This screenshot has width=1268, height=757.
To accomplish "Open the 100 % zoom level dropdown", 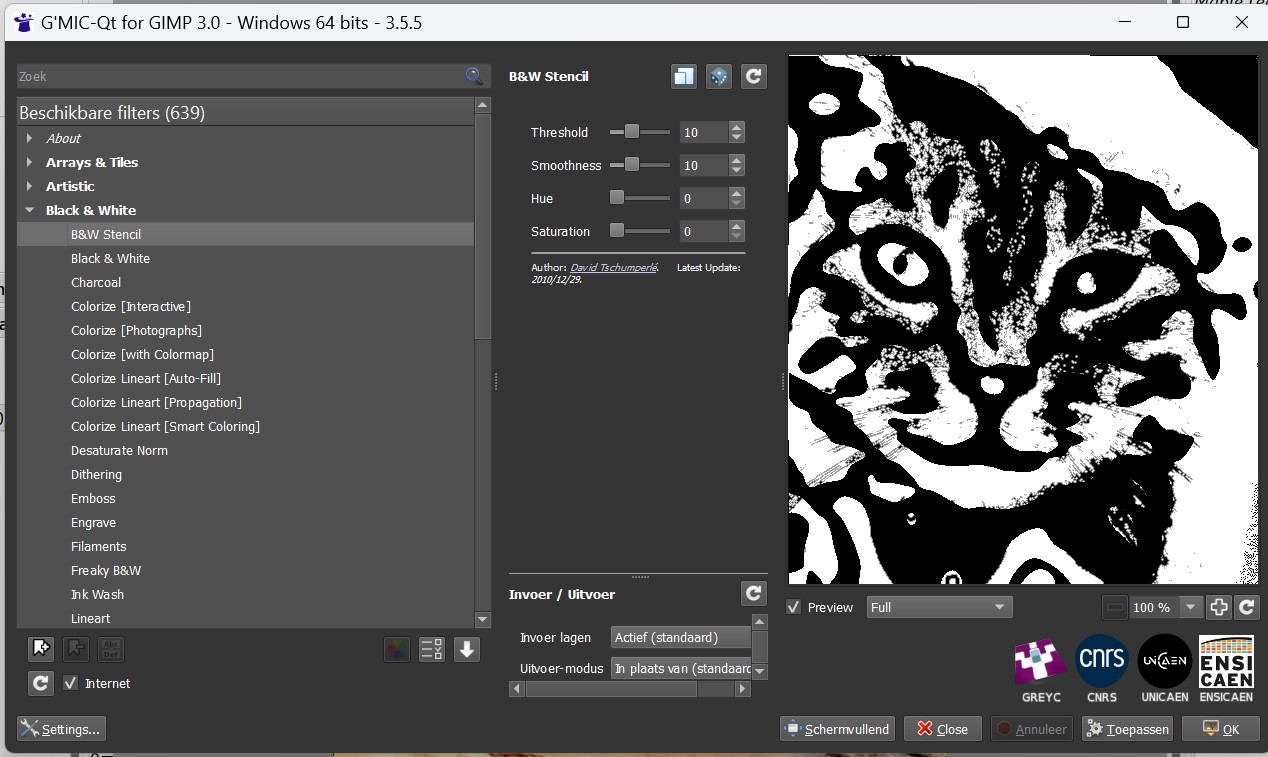I will (x=1190, y=607).
